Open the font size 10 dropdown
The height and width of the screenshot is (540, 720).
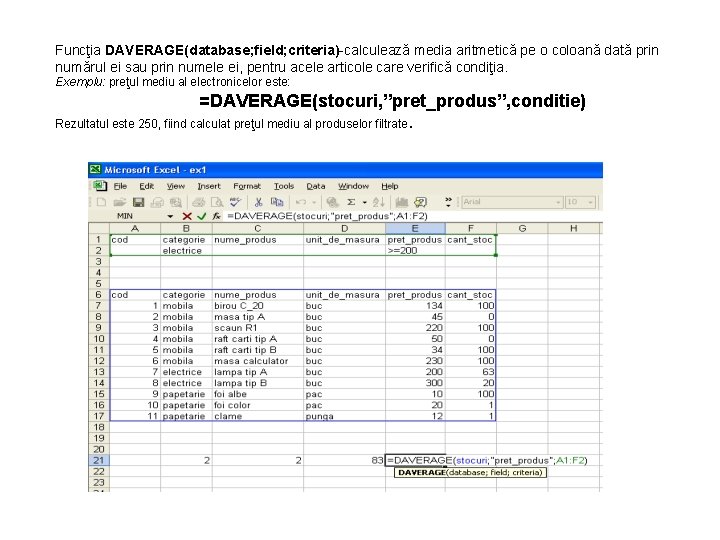pos(591,202)
